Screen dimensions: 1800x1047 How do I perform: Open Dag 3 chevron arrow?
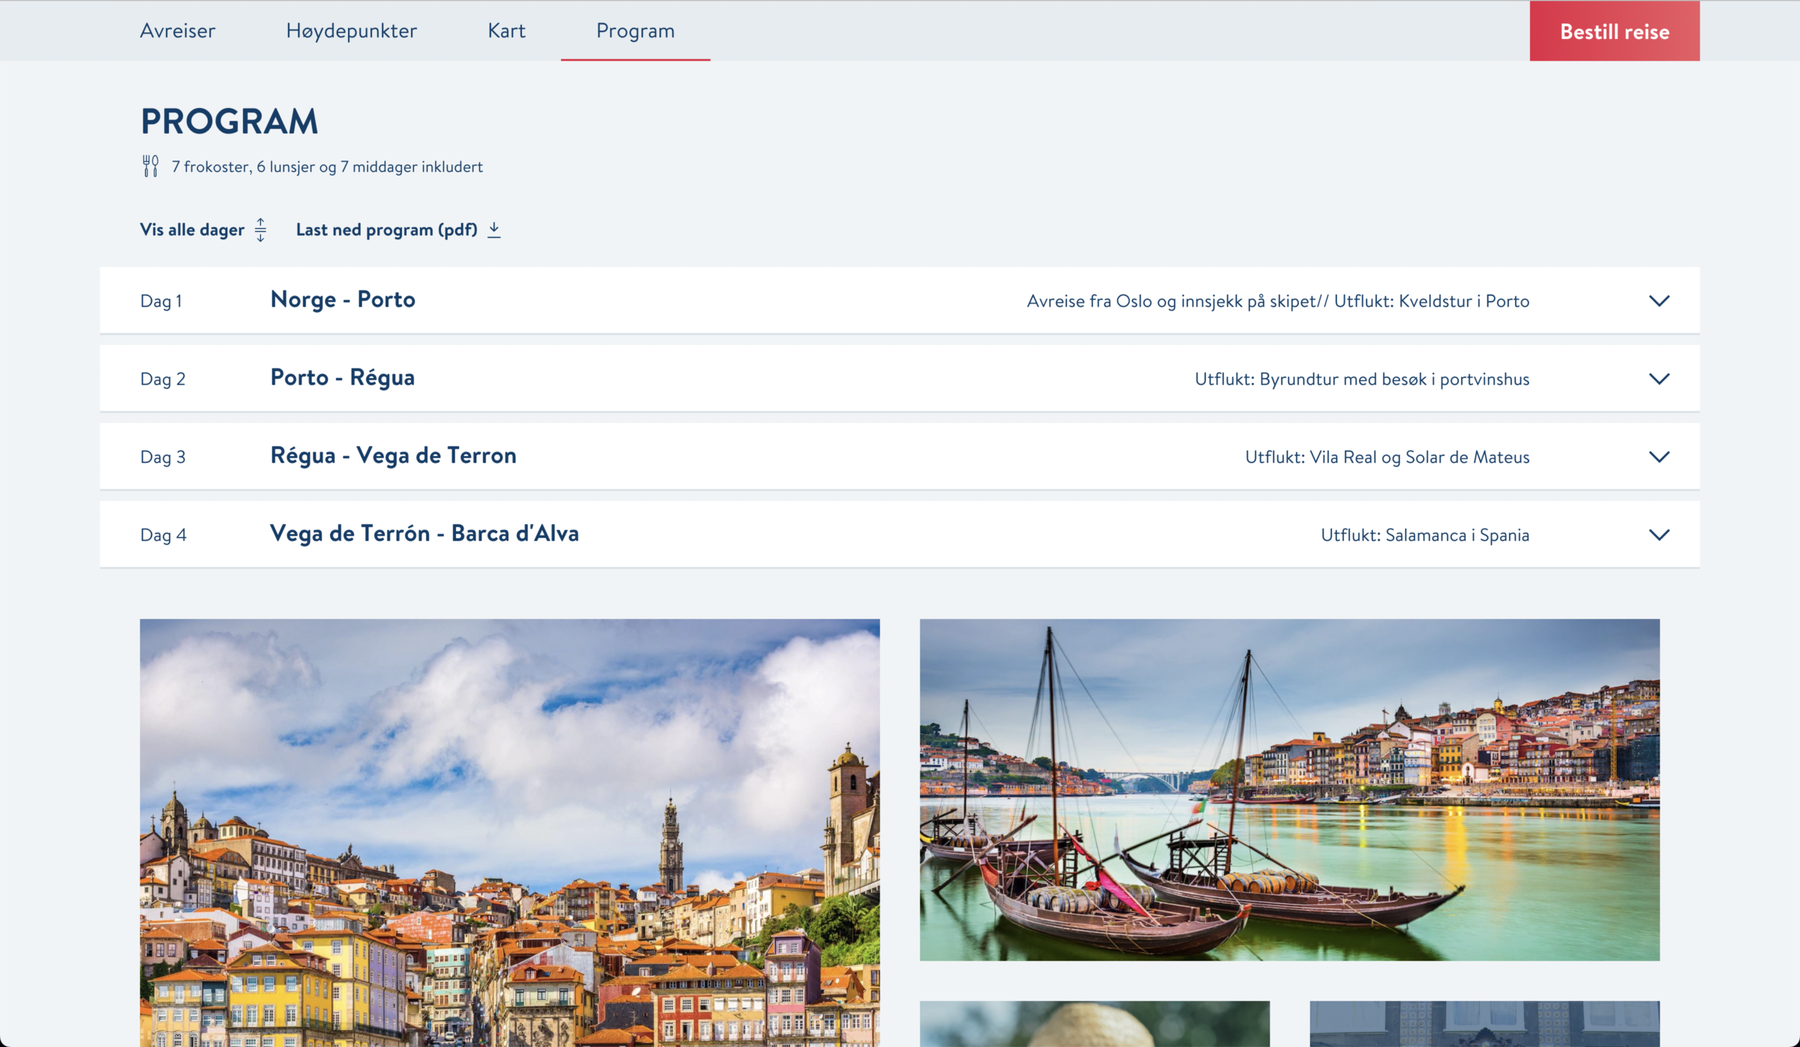coord(1659,457)
